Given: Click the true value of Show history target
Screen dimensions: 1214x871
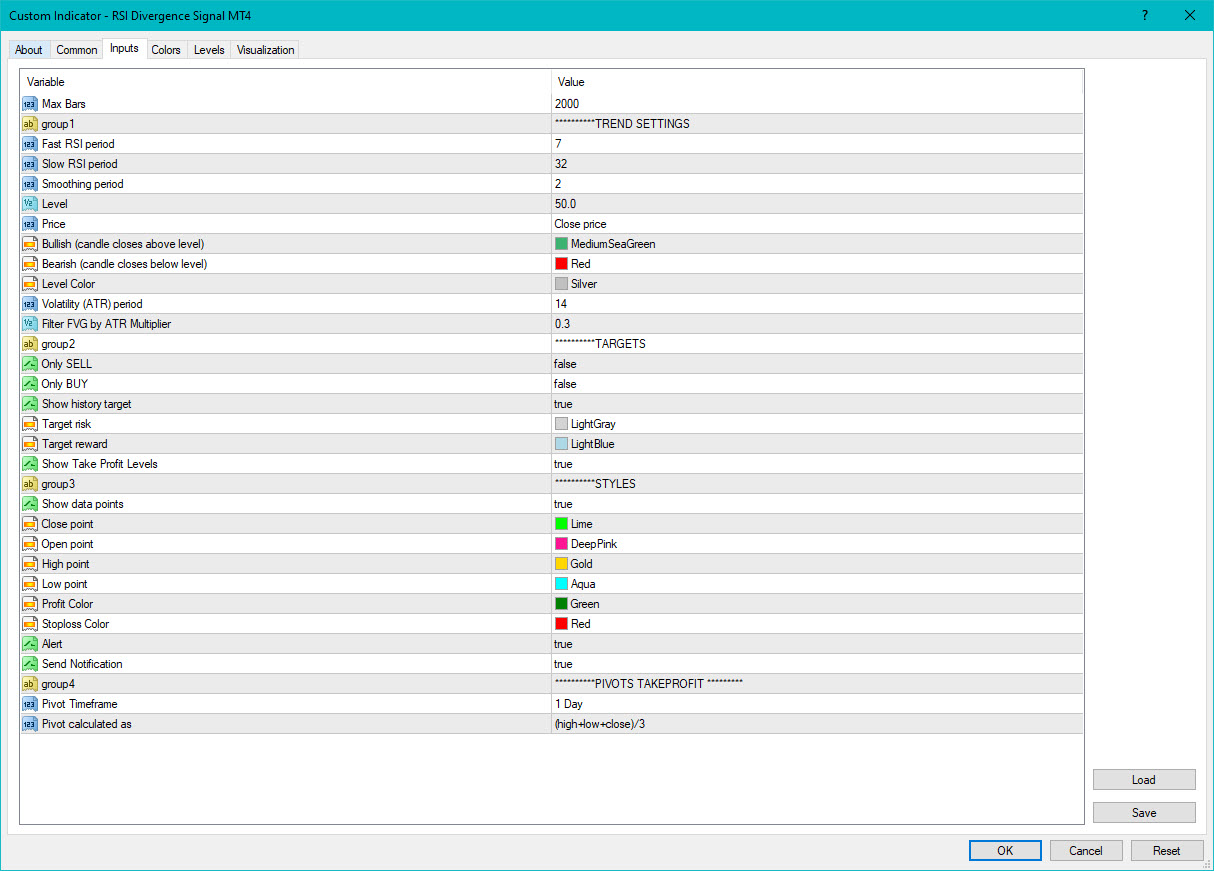Looking at the screenshot, I should (563, 404).
